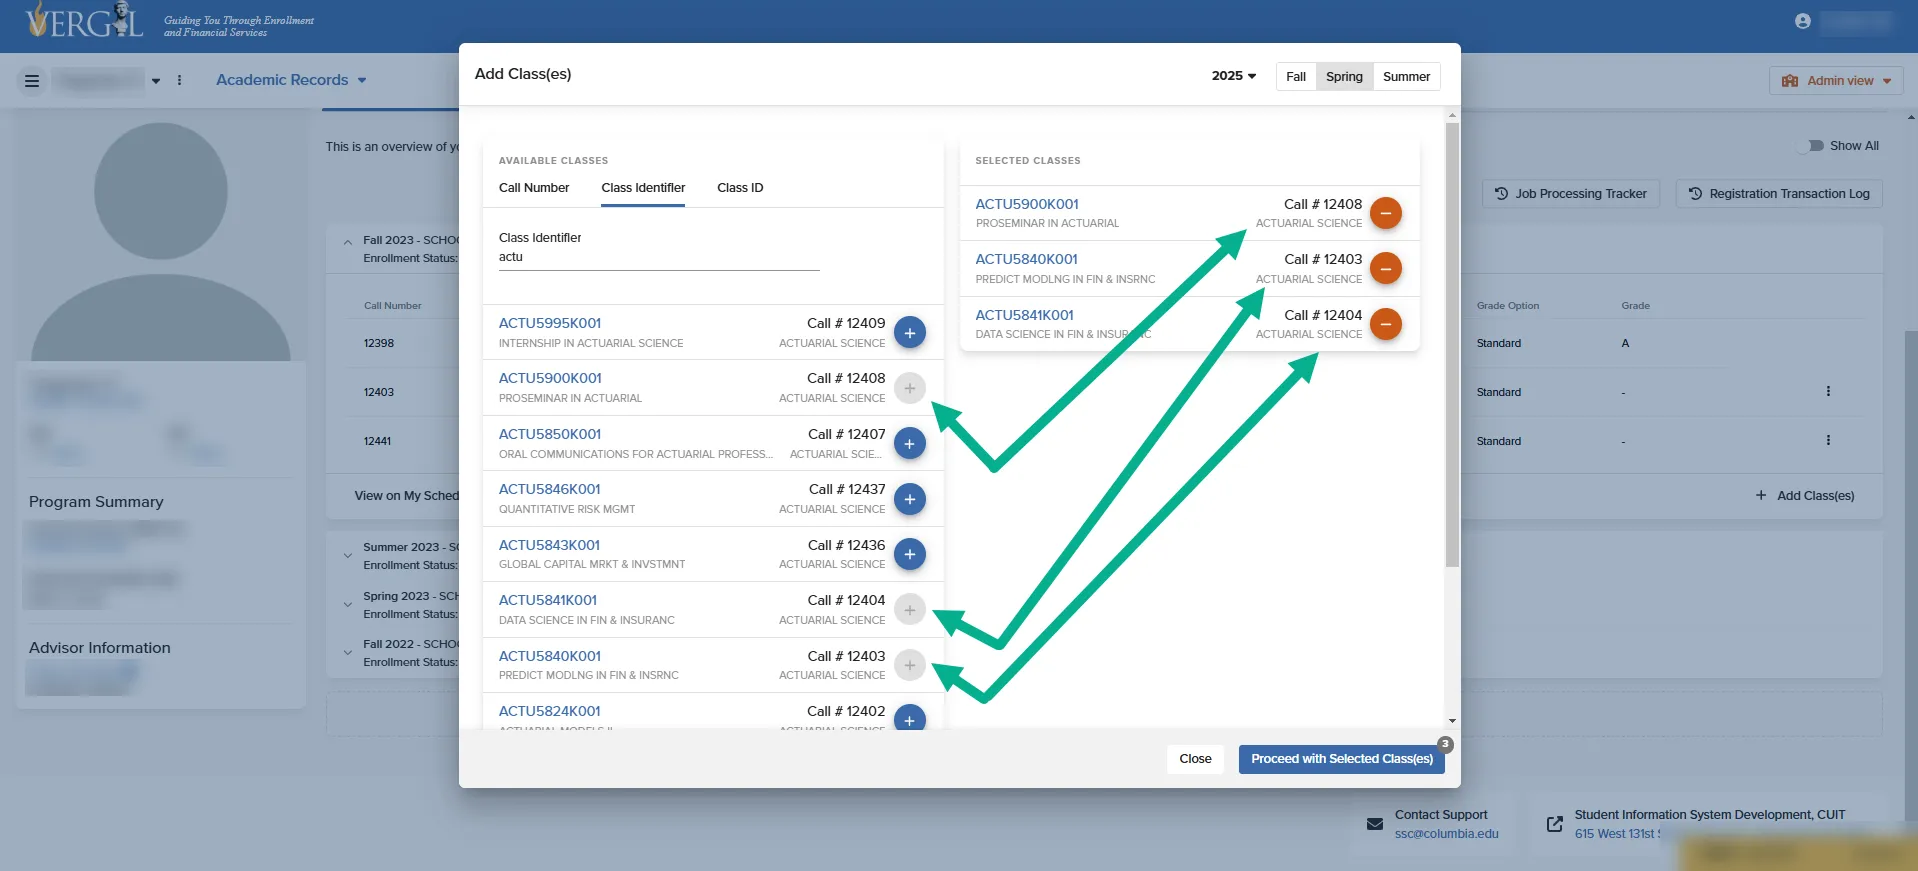The height and width of the screenshot is (871, 1918).
Task: Remove selected class ACTU5841K001
Action: 1385,324
